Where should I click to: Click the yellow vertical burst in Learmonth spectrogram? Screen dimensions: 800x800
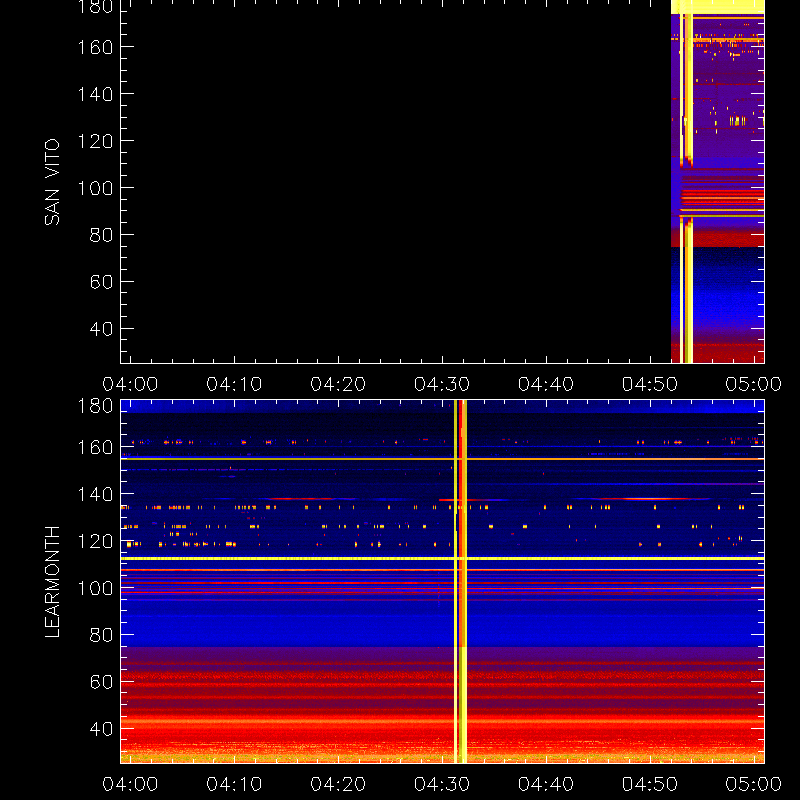pyautogui.click(x=460, y=582)
